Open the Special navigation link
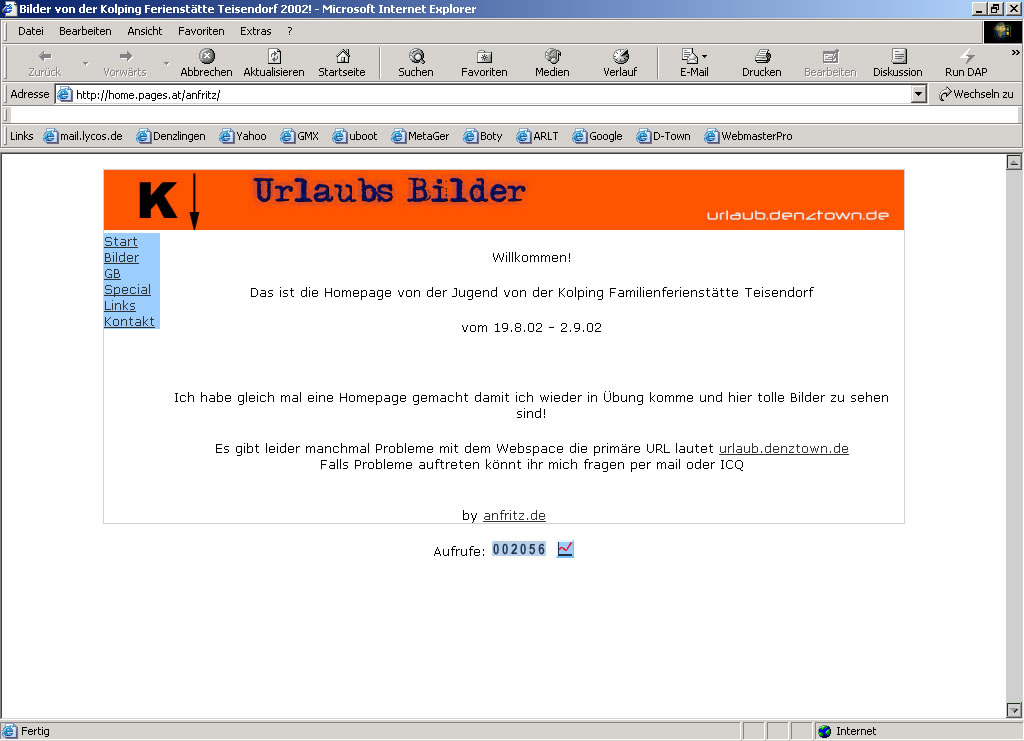This screenshot has height=741, width=1024. pyautogui.click(x=127, y=289)
